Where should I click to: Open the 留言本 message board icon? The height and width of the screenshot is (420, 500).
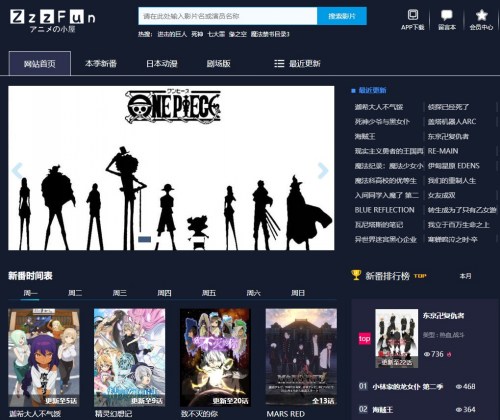[447, 15]
